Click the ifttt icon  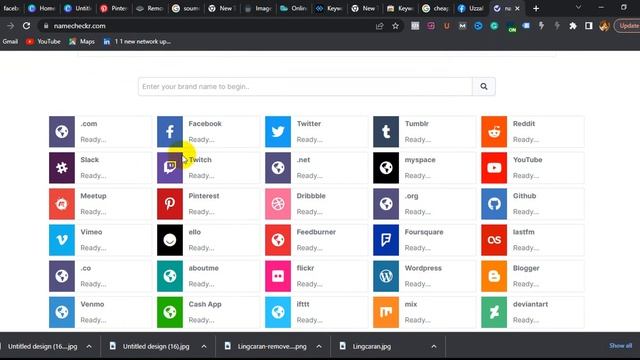278,312
